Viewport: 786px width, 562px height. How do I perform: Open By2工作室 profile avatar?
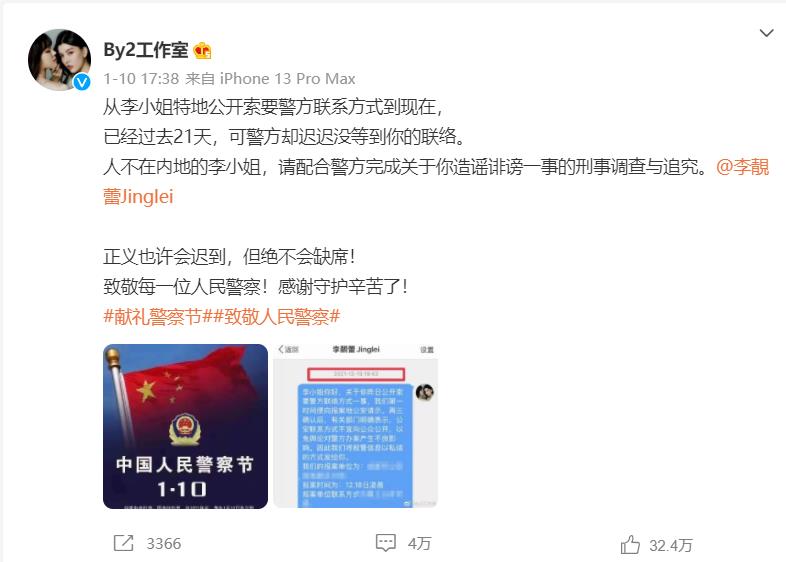59,60
